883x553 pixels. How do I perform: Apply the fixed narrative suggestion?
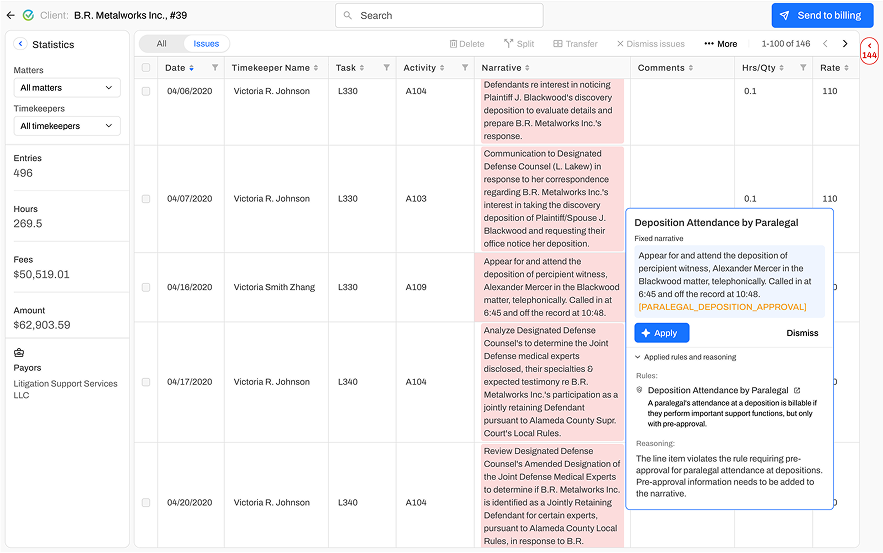(661, 333)
